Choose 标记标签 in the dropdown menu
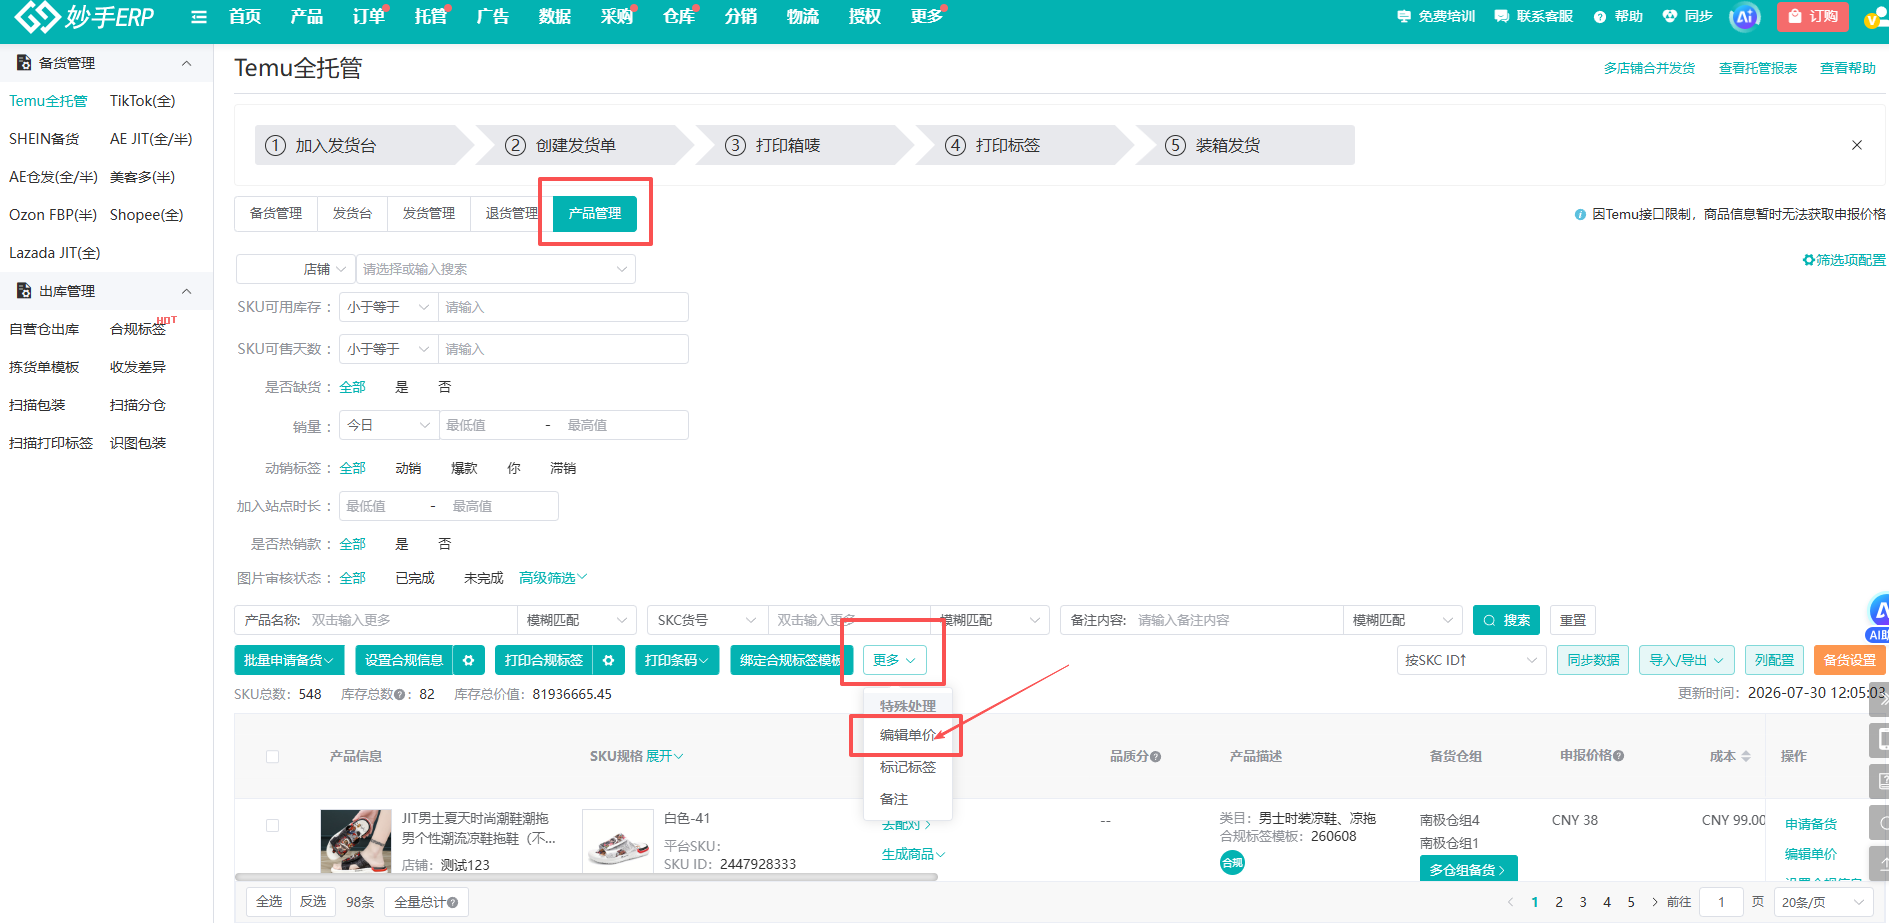Image resolution: width=1889 pixels, height=923 pixels. click(x=908, y=767)
